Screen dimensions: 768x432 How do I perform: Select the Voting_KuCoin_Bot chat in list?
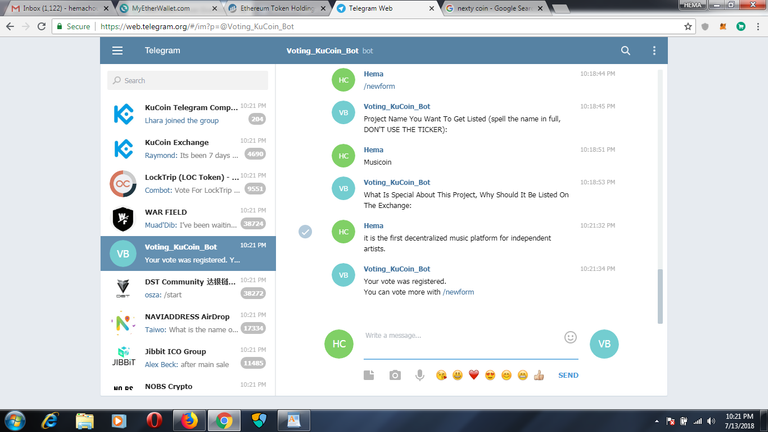tap(188, 253)
